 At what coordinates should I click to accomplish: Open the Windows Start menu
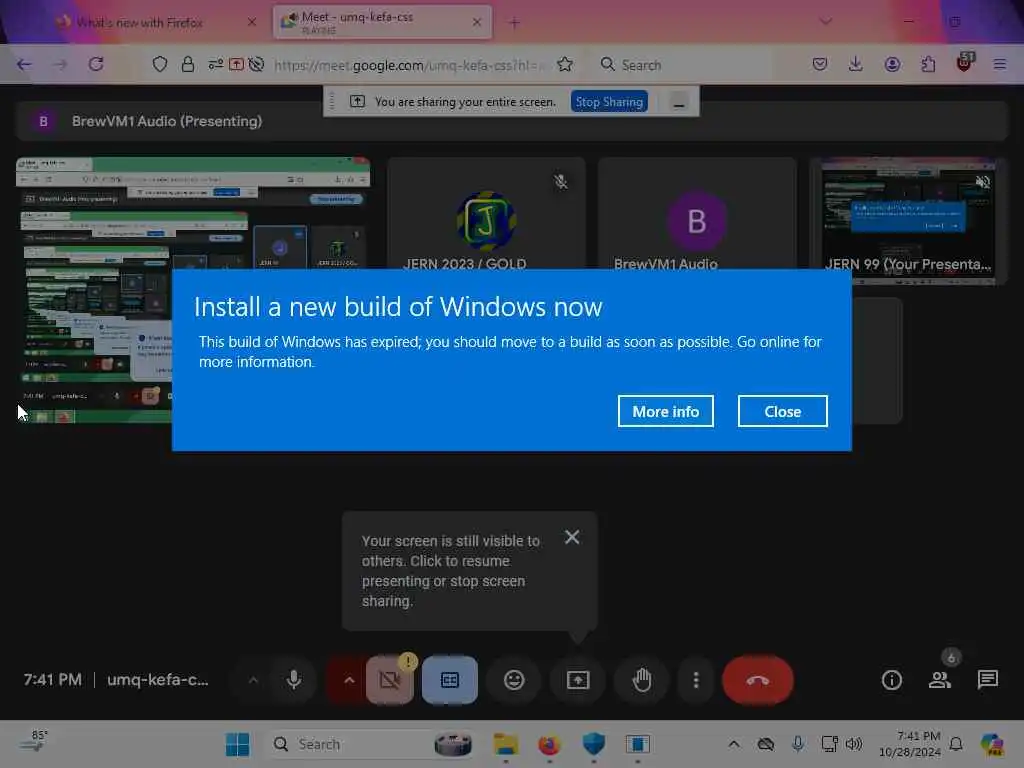(x=237, y=744)
